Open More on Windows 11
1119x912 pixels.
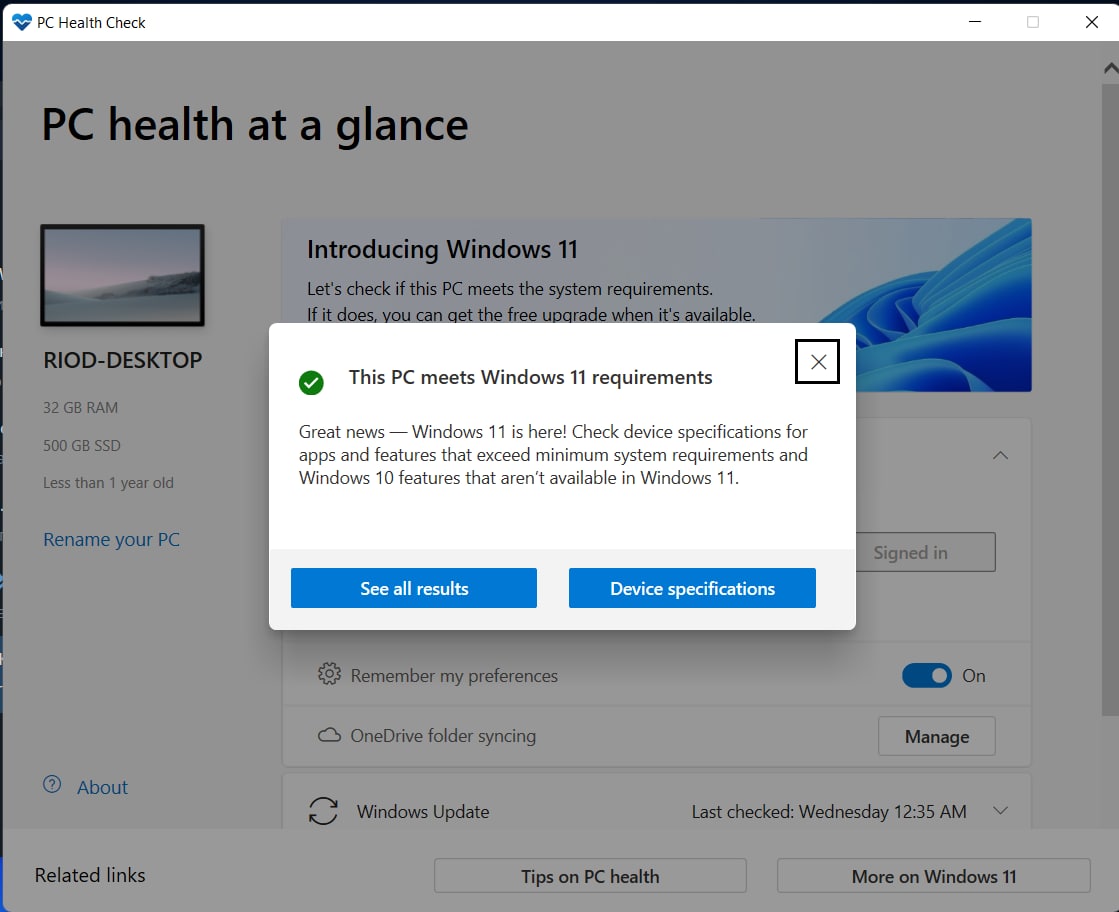pos(933,876)
